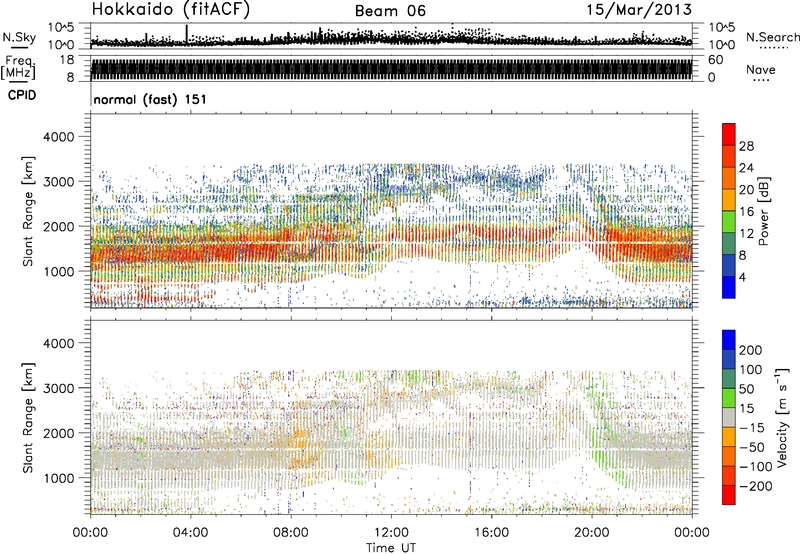Screen dimensions: 800x554
Task: Click the power panel 'Slant Range [km]' label
Action: point(28,211)
